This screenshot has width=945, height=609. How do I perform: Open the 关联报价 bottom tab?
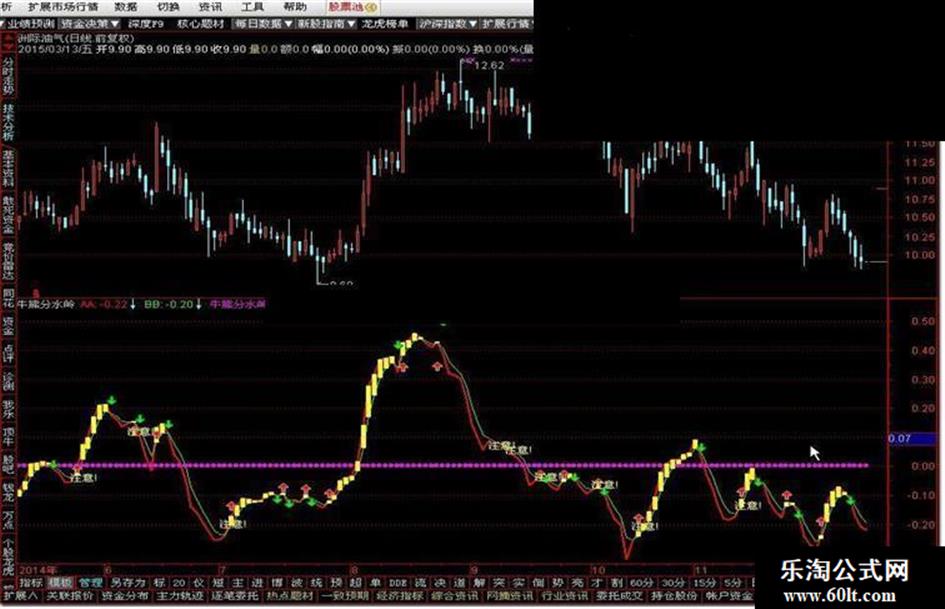70,596
